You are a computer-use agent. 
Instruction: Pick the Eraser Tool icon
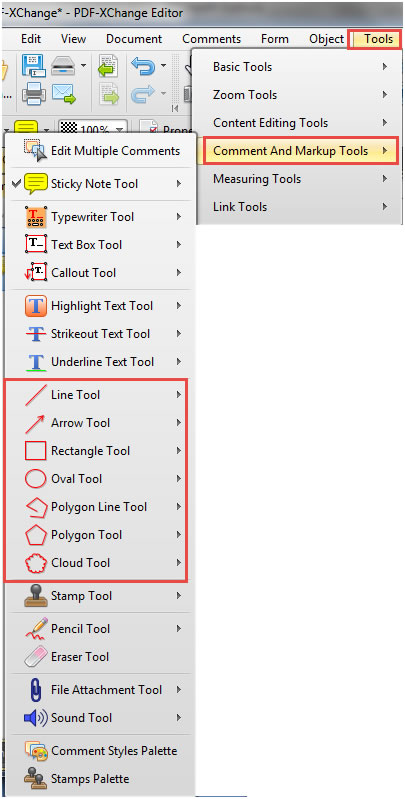coord(36,657)
